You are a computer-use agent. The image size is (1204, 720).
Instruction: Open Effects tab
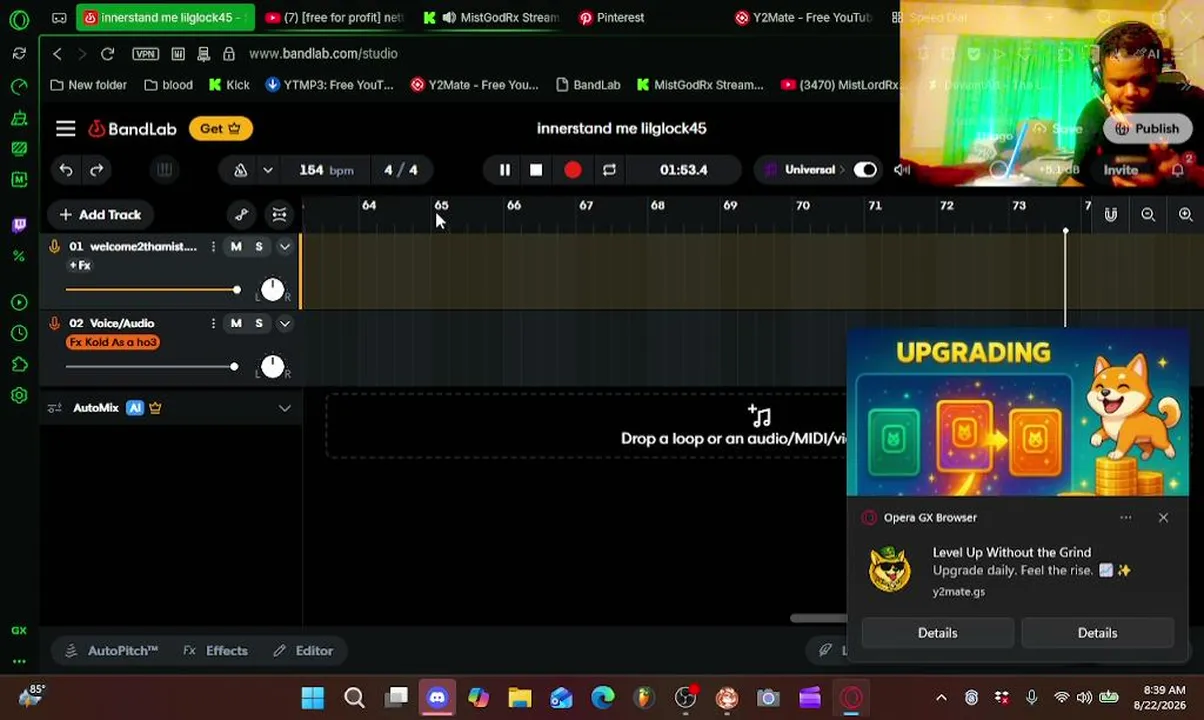pyautogui.click(x=216, y=651)
